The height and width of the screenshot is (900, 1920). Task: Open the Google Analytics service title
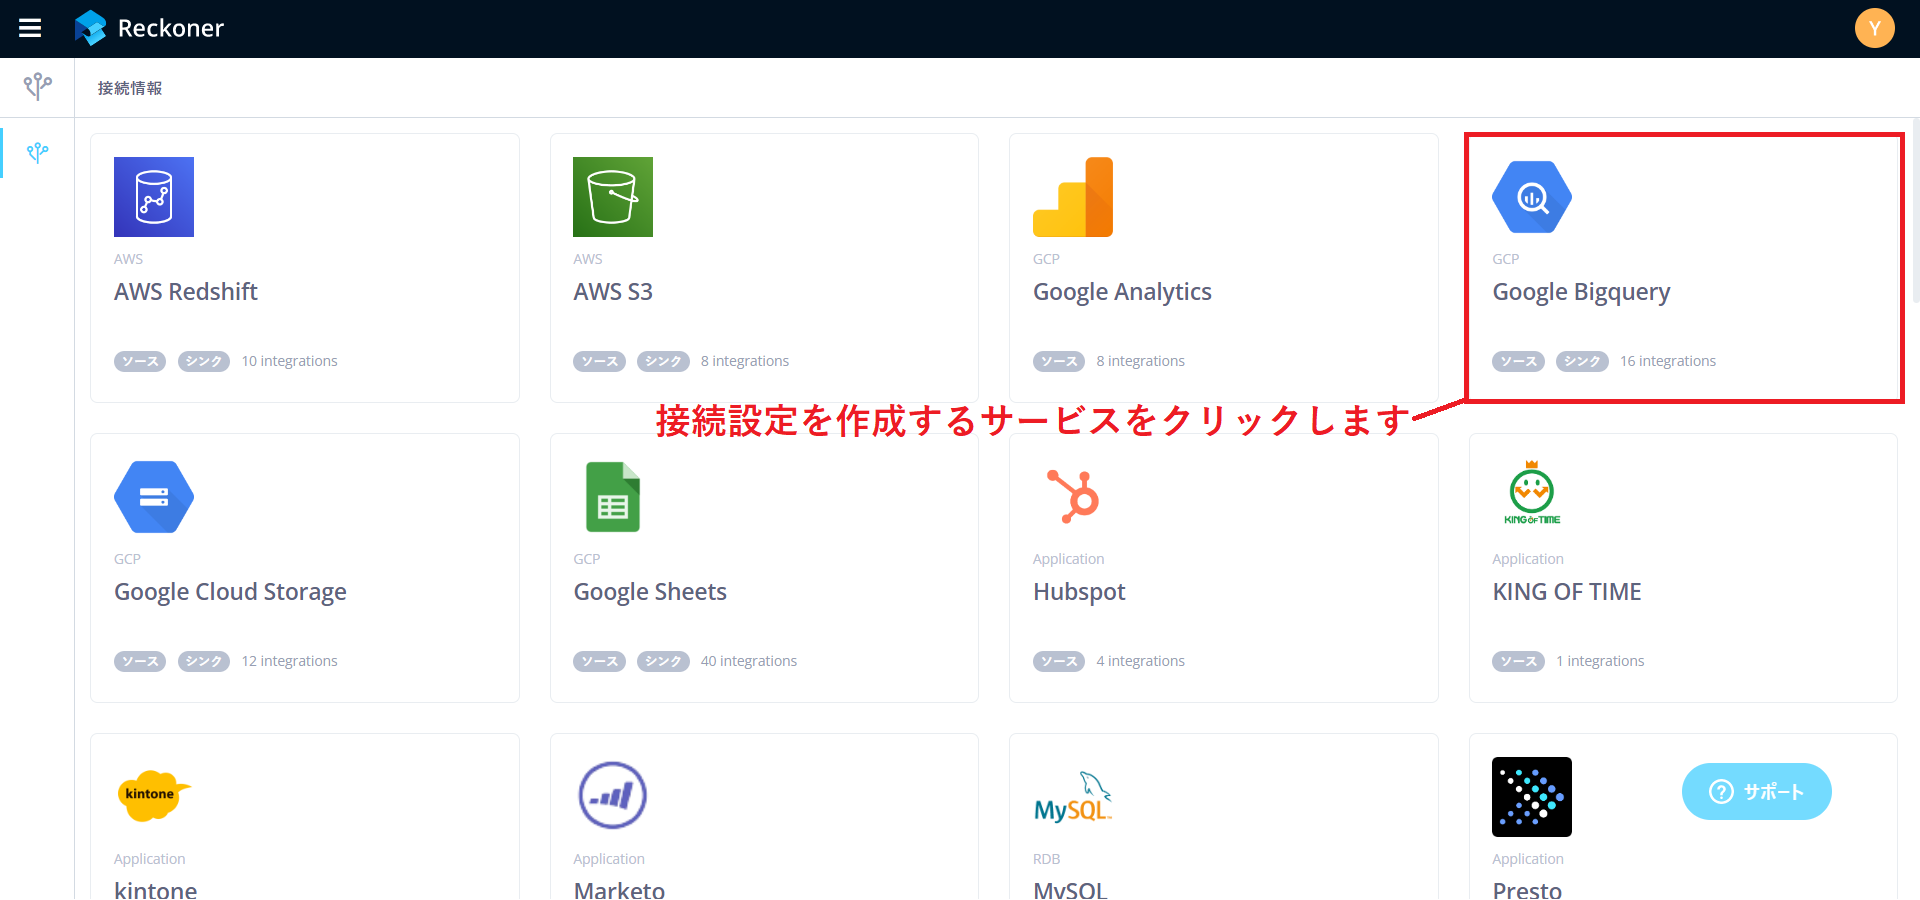(x=1122, y=292)
